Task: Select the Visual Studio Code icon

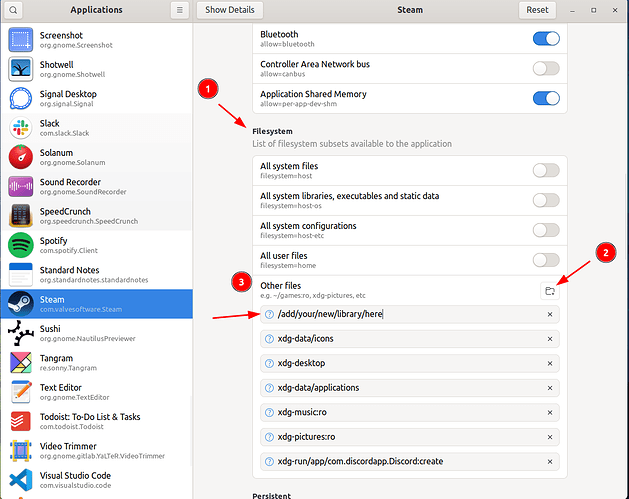Action: 20,480
